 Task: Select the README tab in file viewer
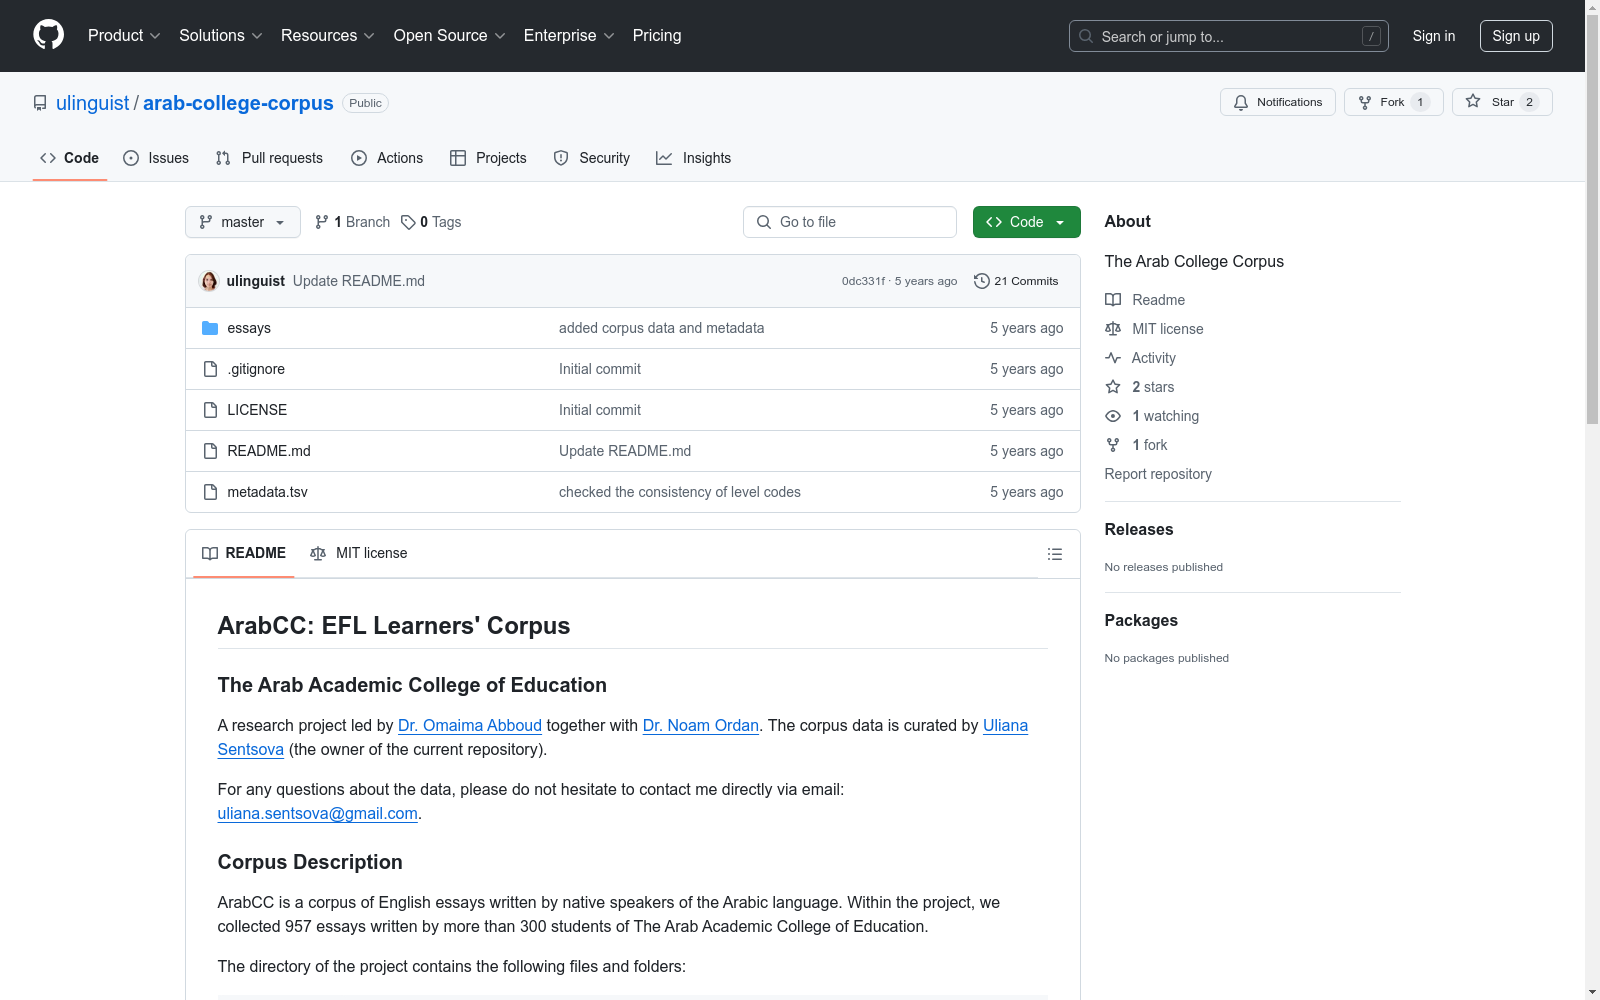[x=244, y=553]
